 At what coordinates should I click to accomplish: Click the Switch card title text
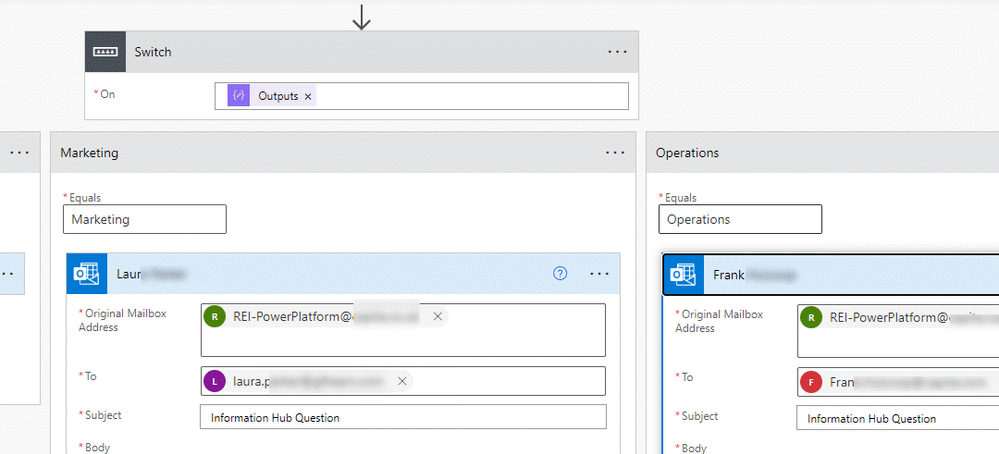[153, 52]
